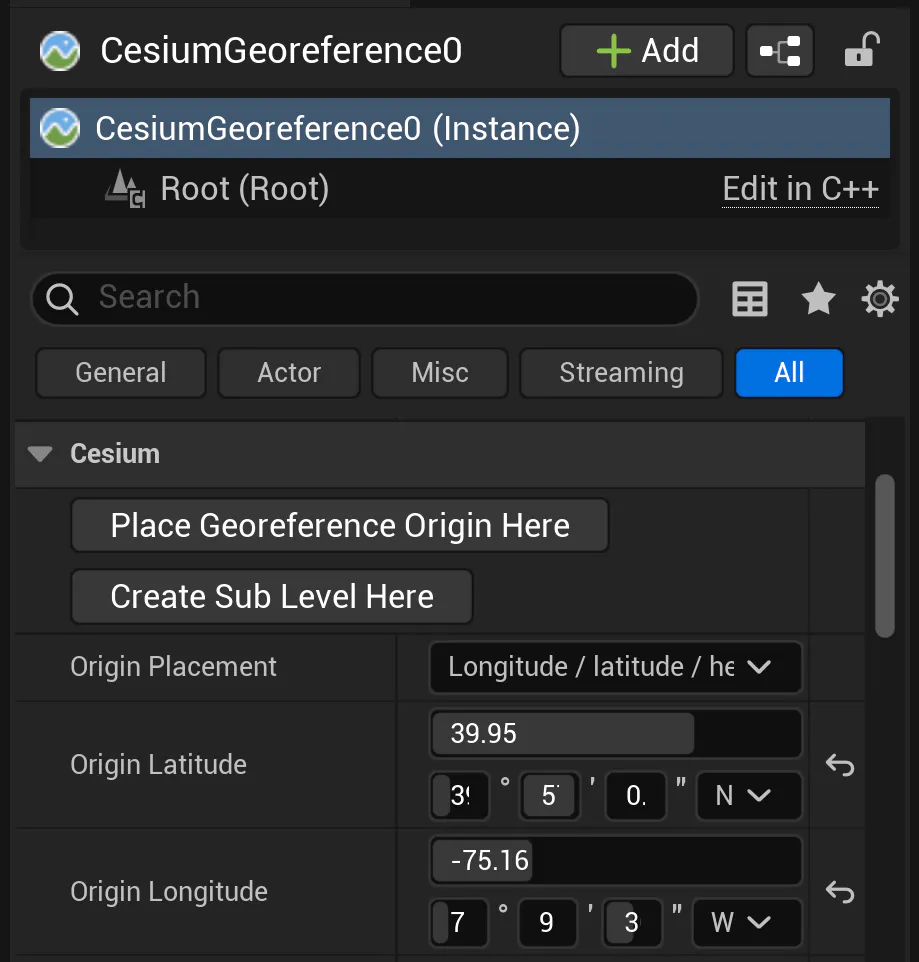Click the CesiumGeoreference0 actor icon in the header

pos(60,51)
